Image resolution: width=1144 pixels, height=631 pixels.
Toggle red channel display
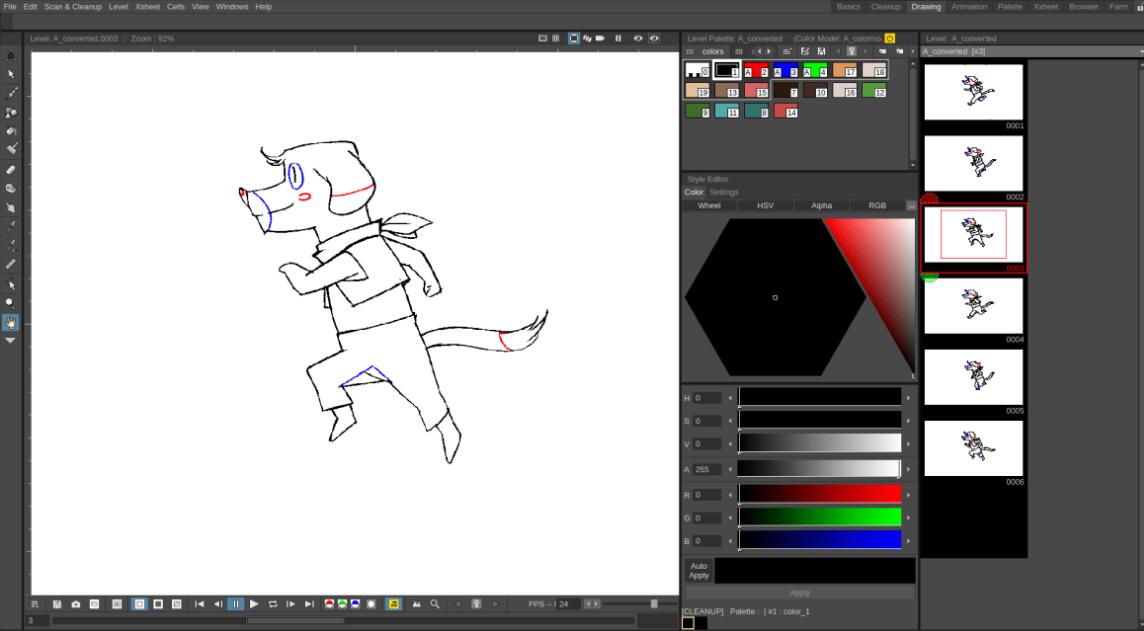(x=329, y=604)
